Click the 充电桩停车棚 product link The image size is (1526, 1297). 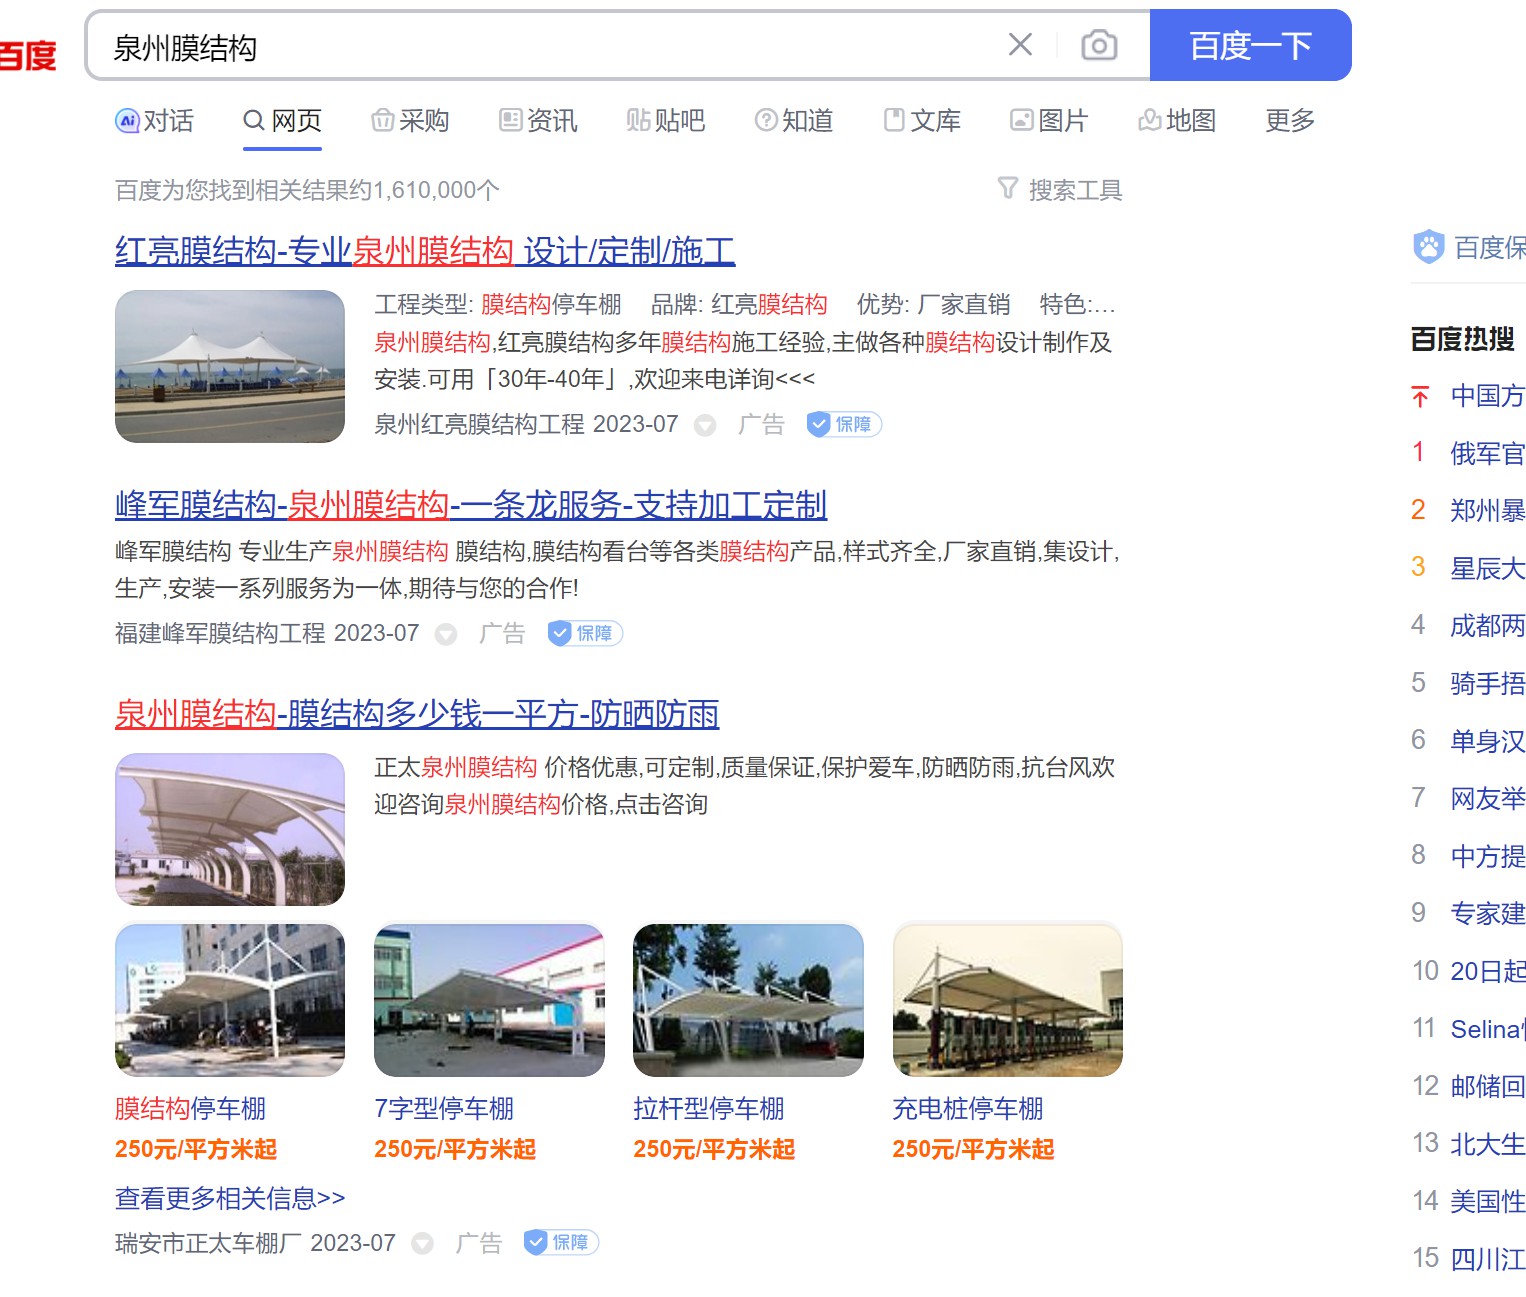[x=968, y=1109]
